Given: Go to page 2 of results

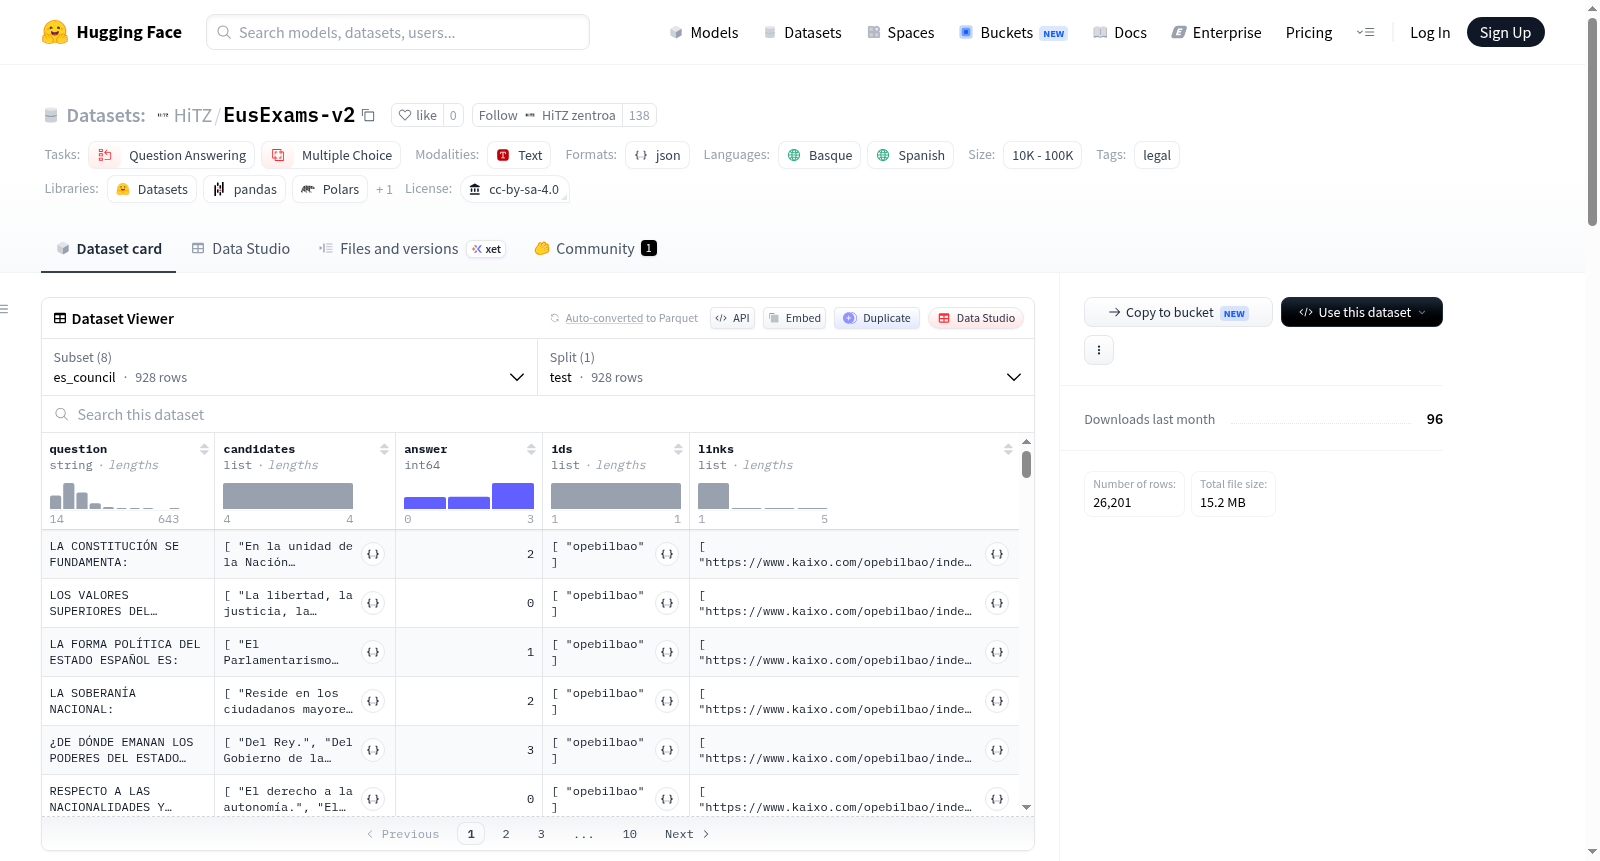Looking at the screenshot, I should click(x=506, y=834).
